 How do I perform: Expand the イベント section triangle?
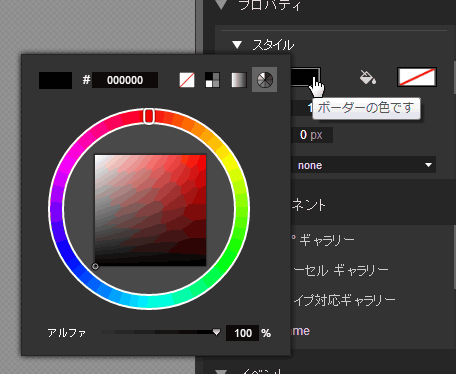pos(221,371)
